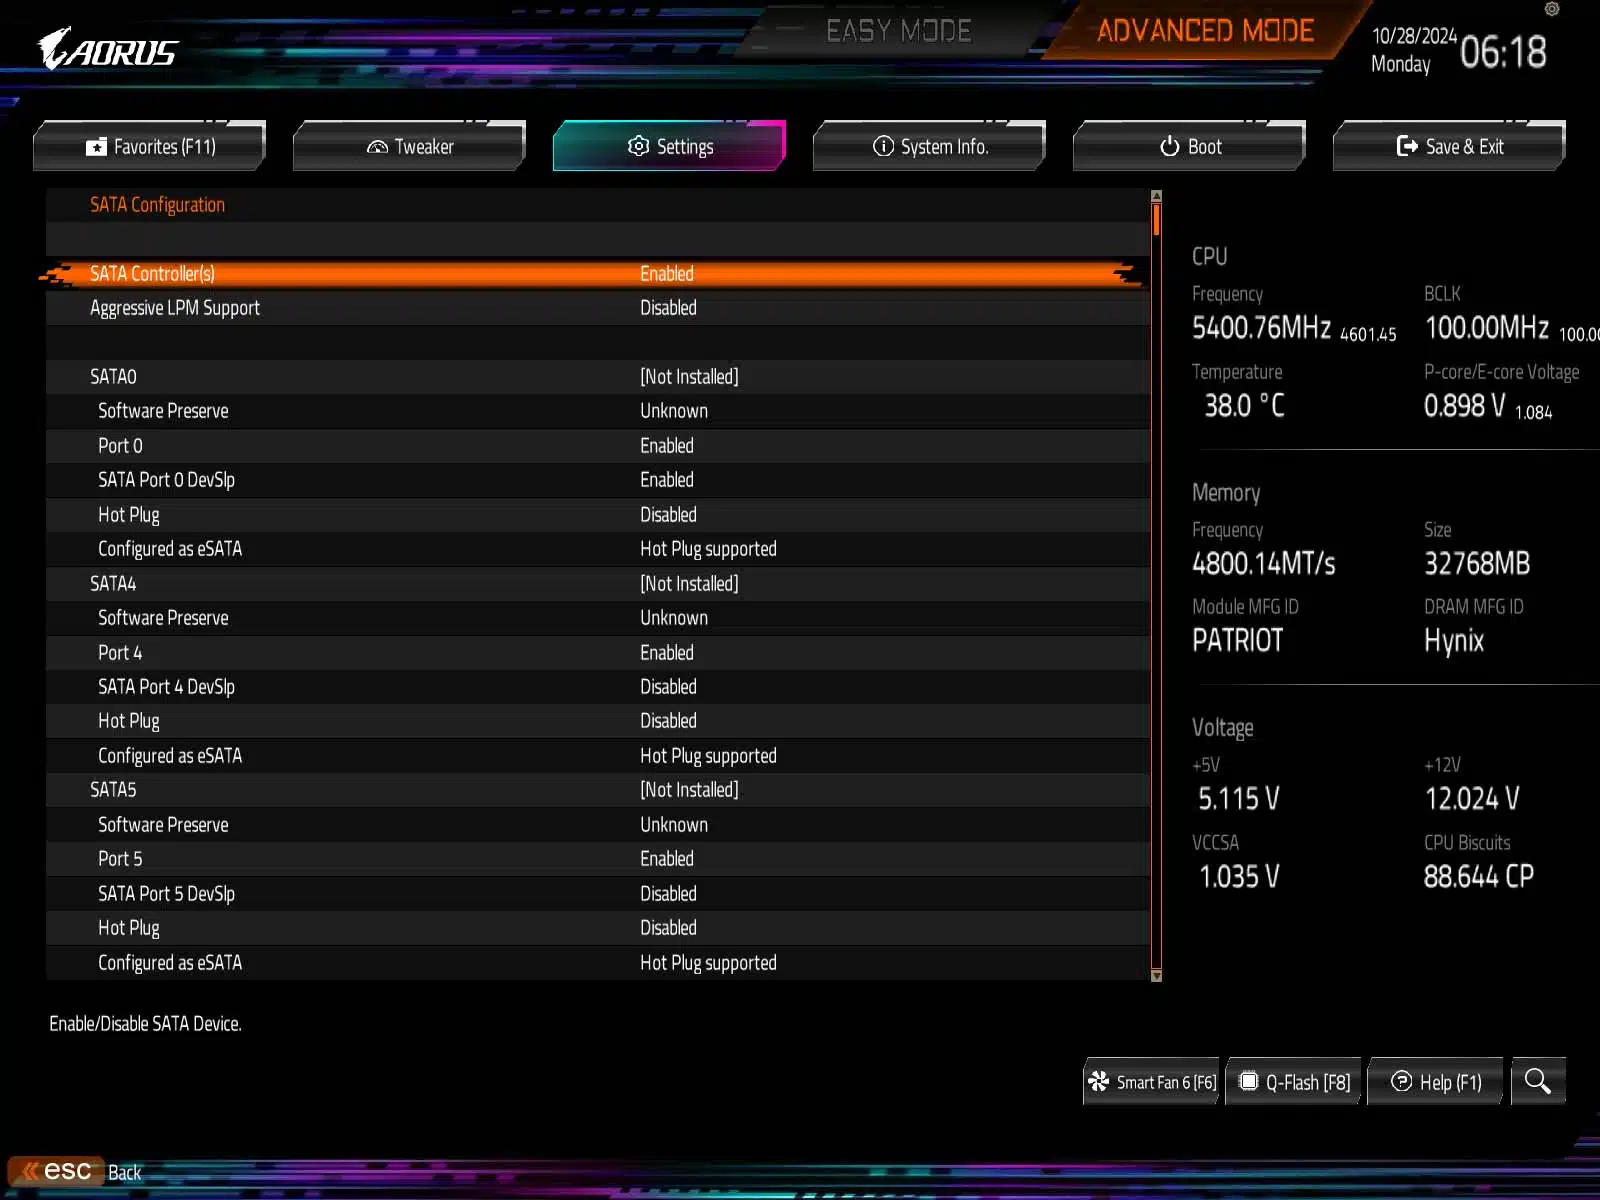Click the PATRIOT module ID

pyautogui.click(x=1237, y=640)
